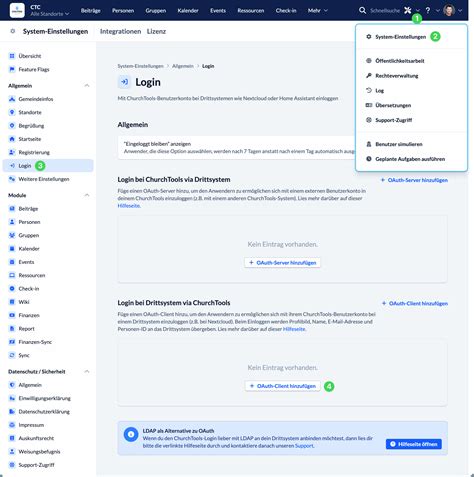
Task: Click the Sync module icon
Action: [x=12, y=355]
